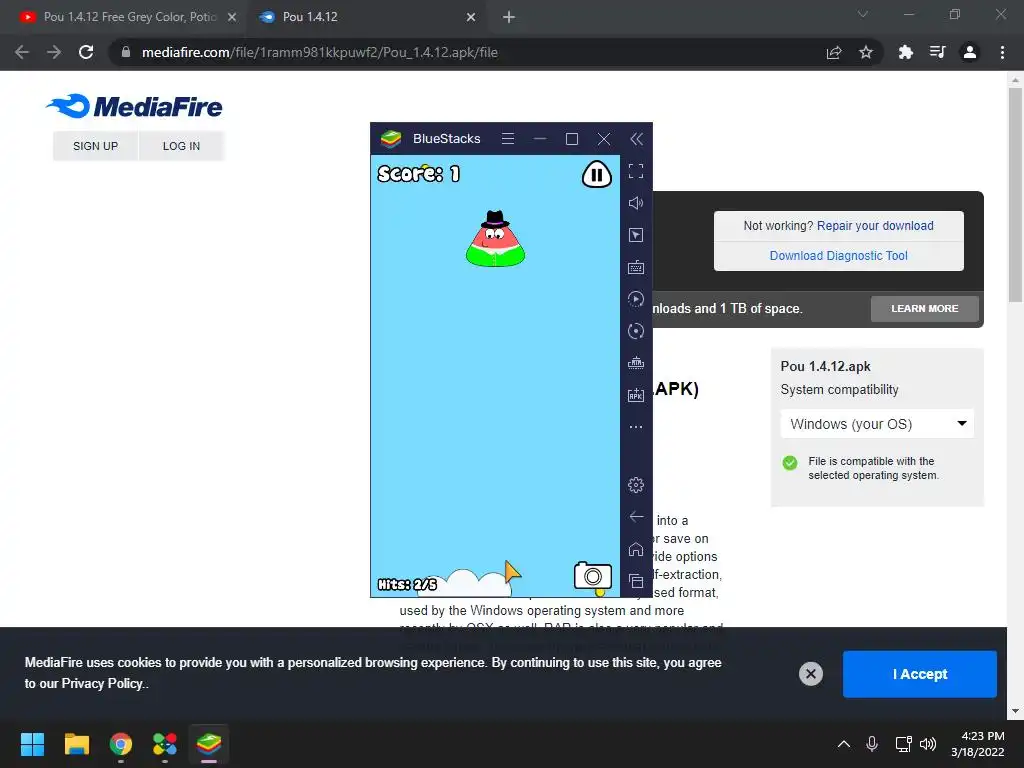Go to BlueStacks home screen
Image resolution: width=1024 pixels, height=768 pixels.
click(x=635, y=549)
